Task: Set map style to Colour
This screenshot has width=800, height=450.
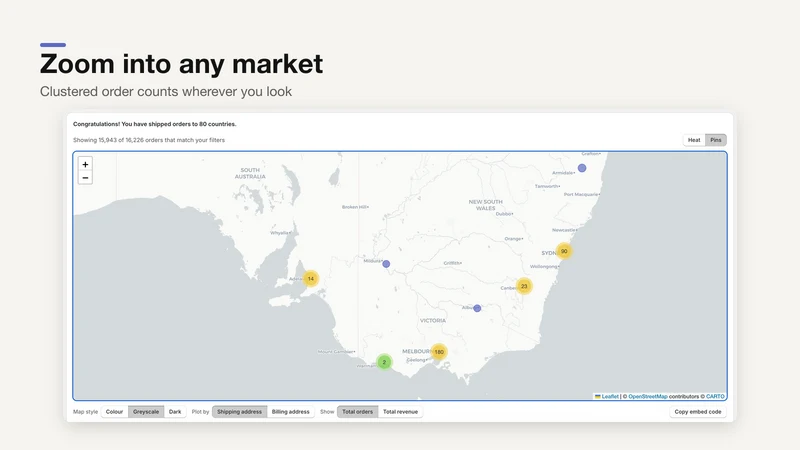Action: pyautogui.click(x=114, y=412)
